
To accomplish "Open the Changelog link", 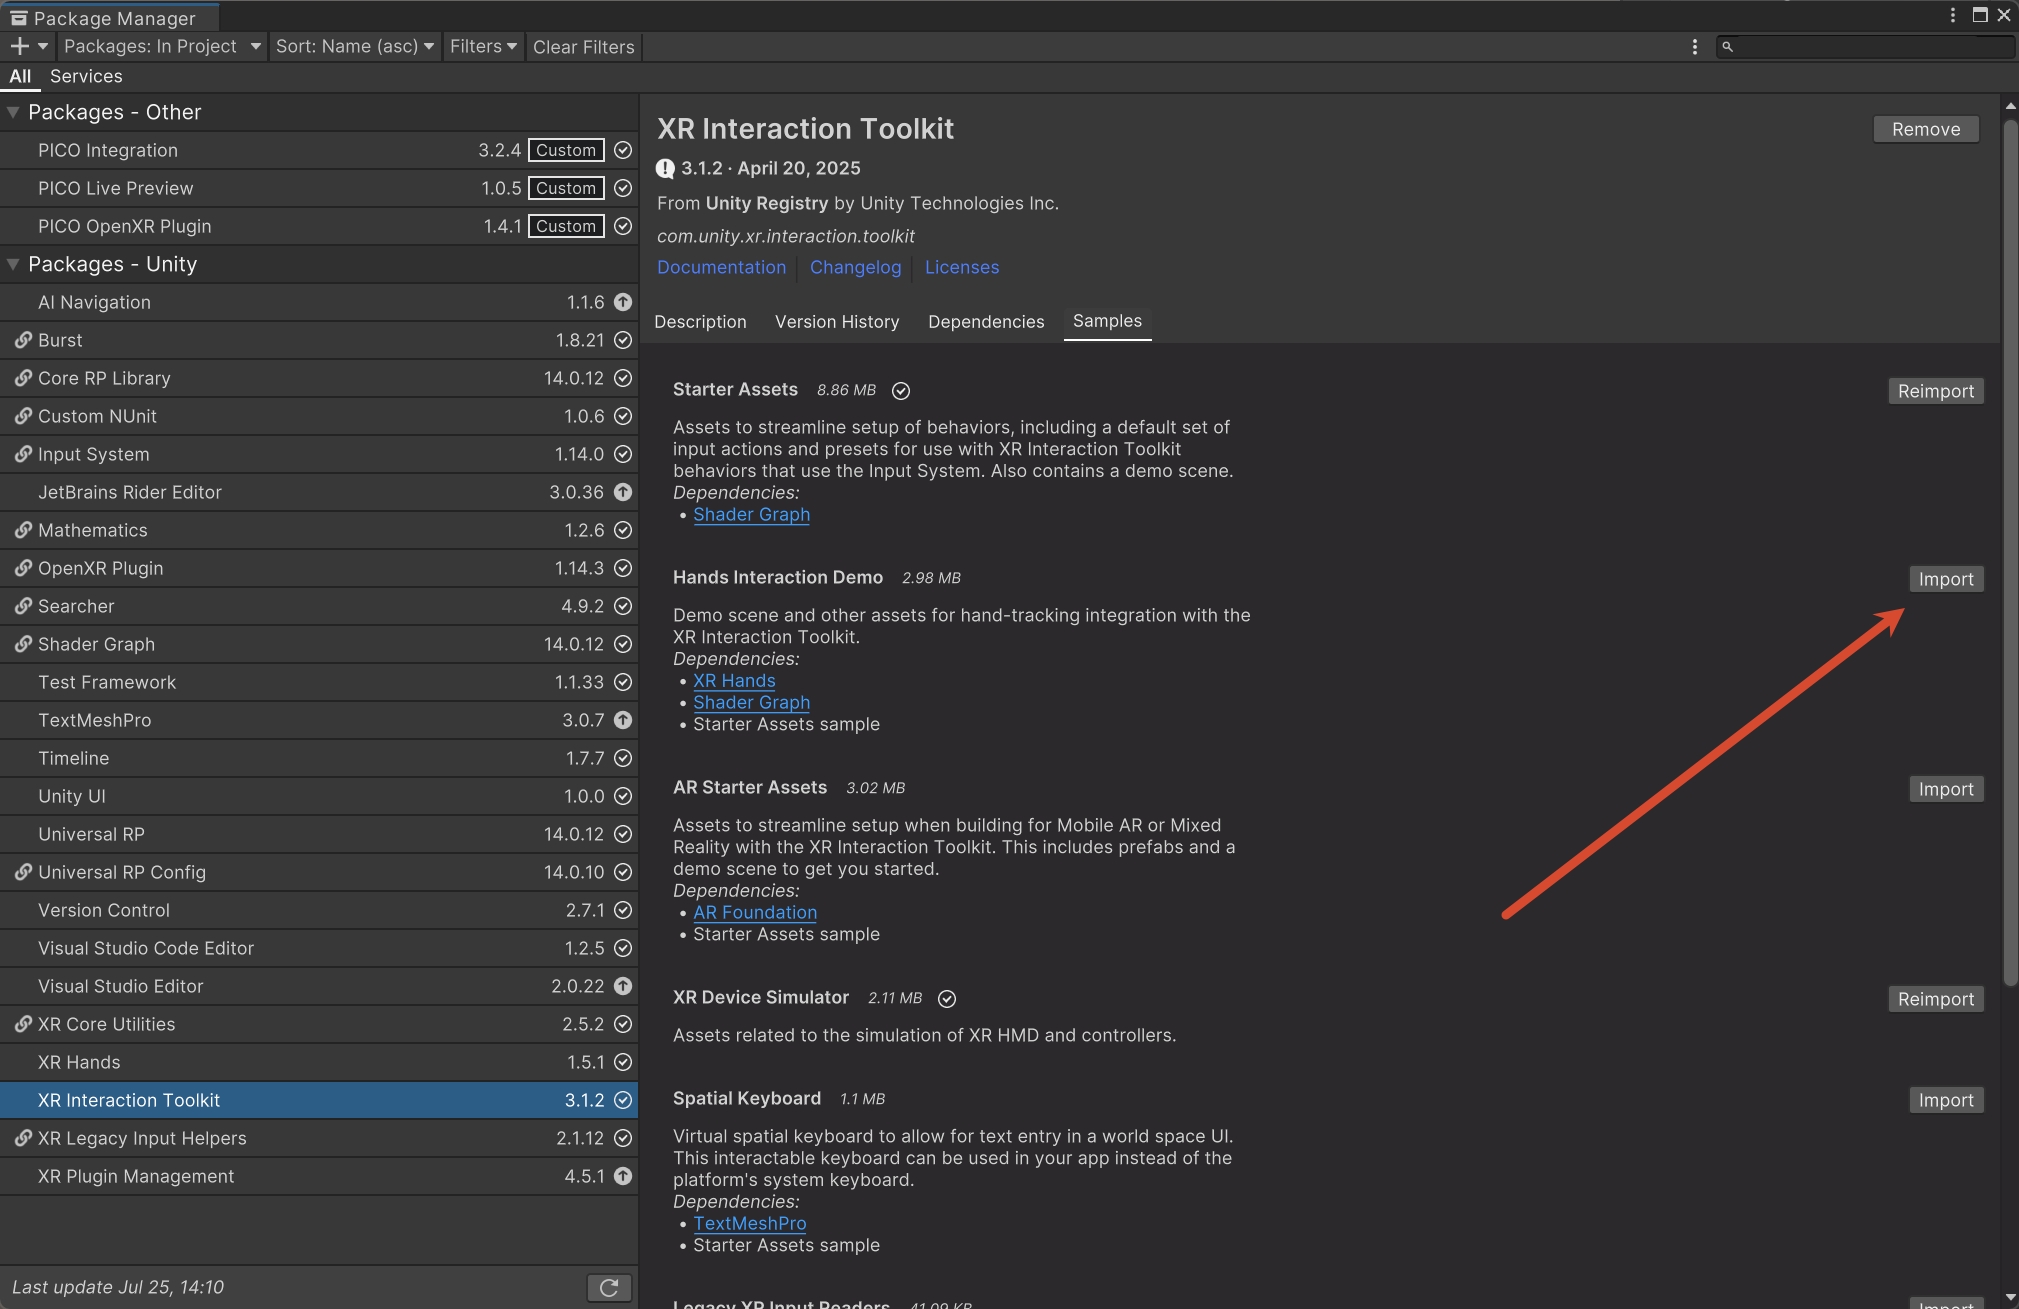I will tap(855, 267).
